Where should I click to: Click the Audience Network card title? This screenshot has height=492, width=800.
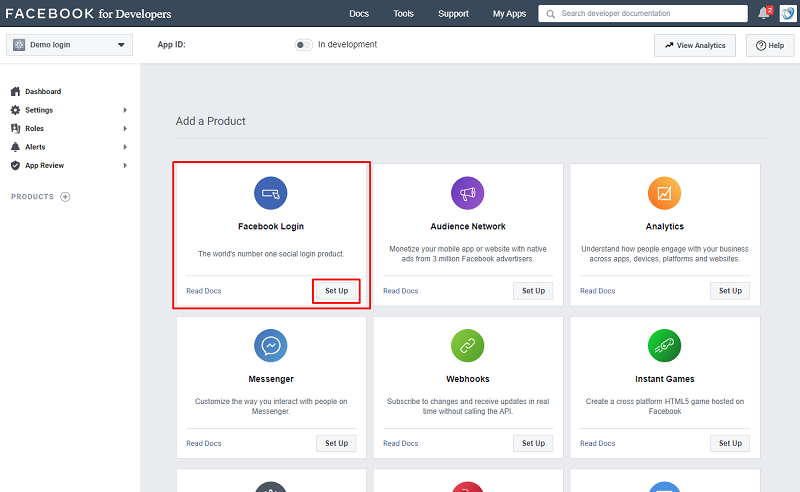click(467, 227)
